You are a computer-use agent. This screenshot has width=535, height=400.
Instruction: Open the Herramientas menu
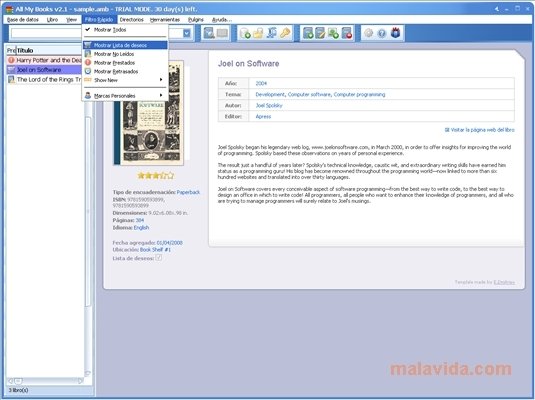coord(165,20)
